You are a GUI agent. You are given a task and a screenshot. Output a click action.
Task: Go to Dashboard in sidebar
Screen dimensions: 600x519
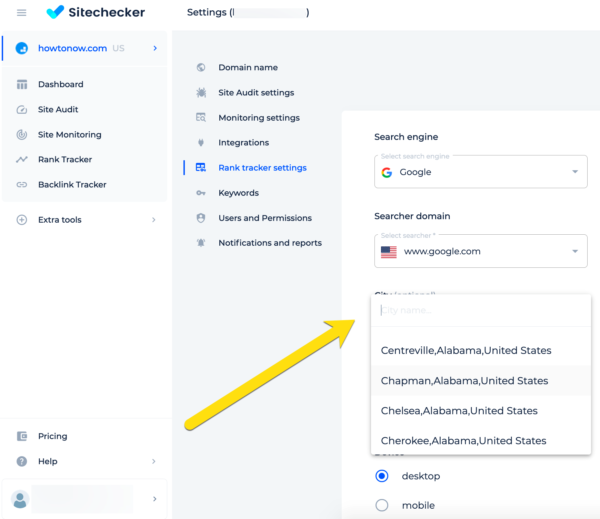click(60, 84)
